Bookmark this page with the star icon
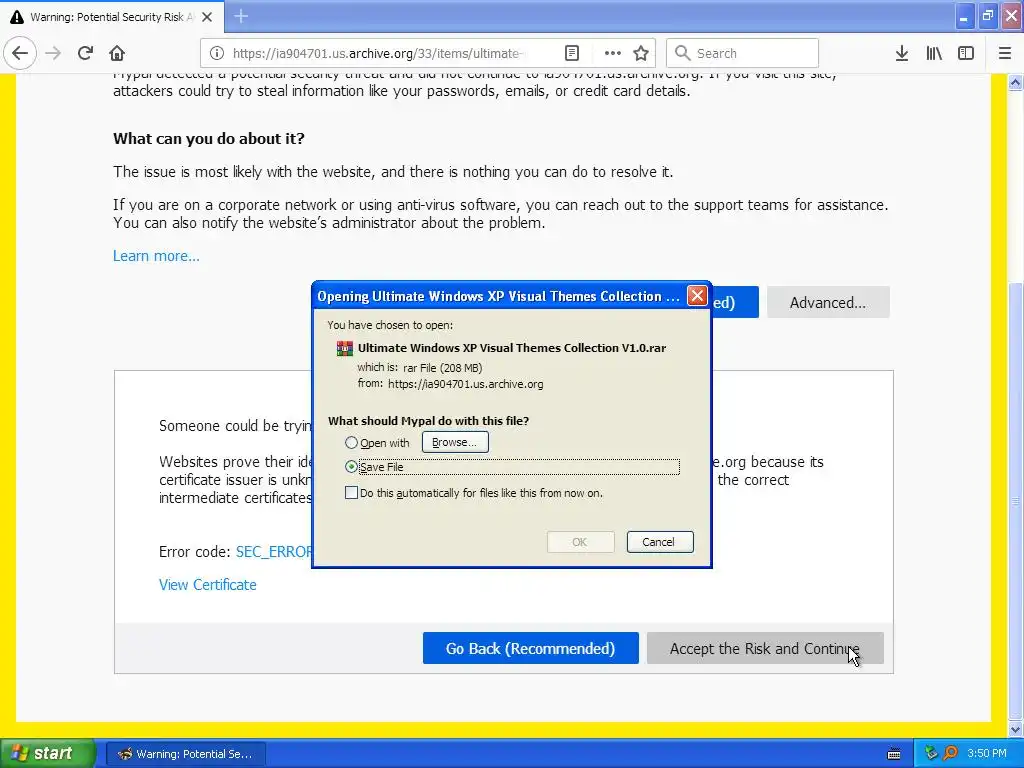Viewport: 1024px width, 768px height. [641, 53]
